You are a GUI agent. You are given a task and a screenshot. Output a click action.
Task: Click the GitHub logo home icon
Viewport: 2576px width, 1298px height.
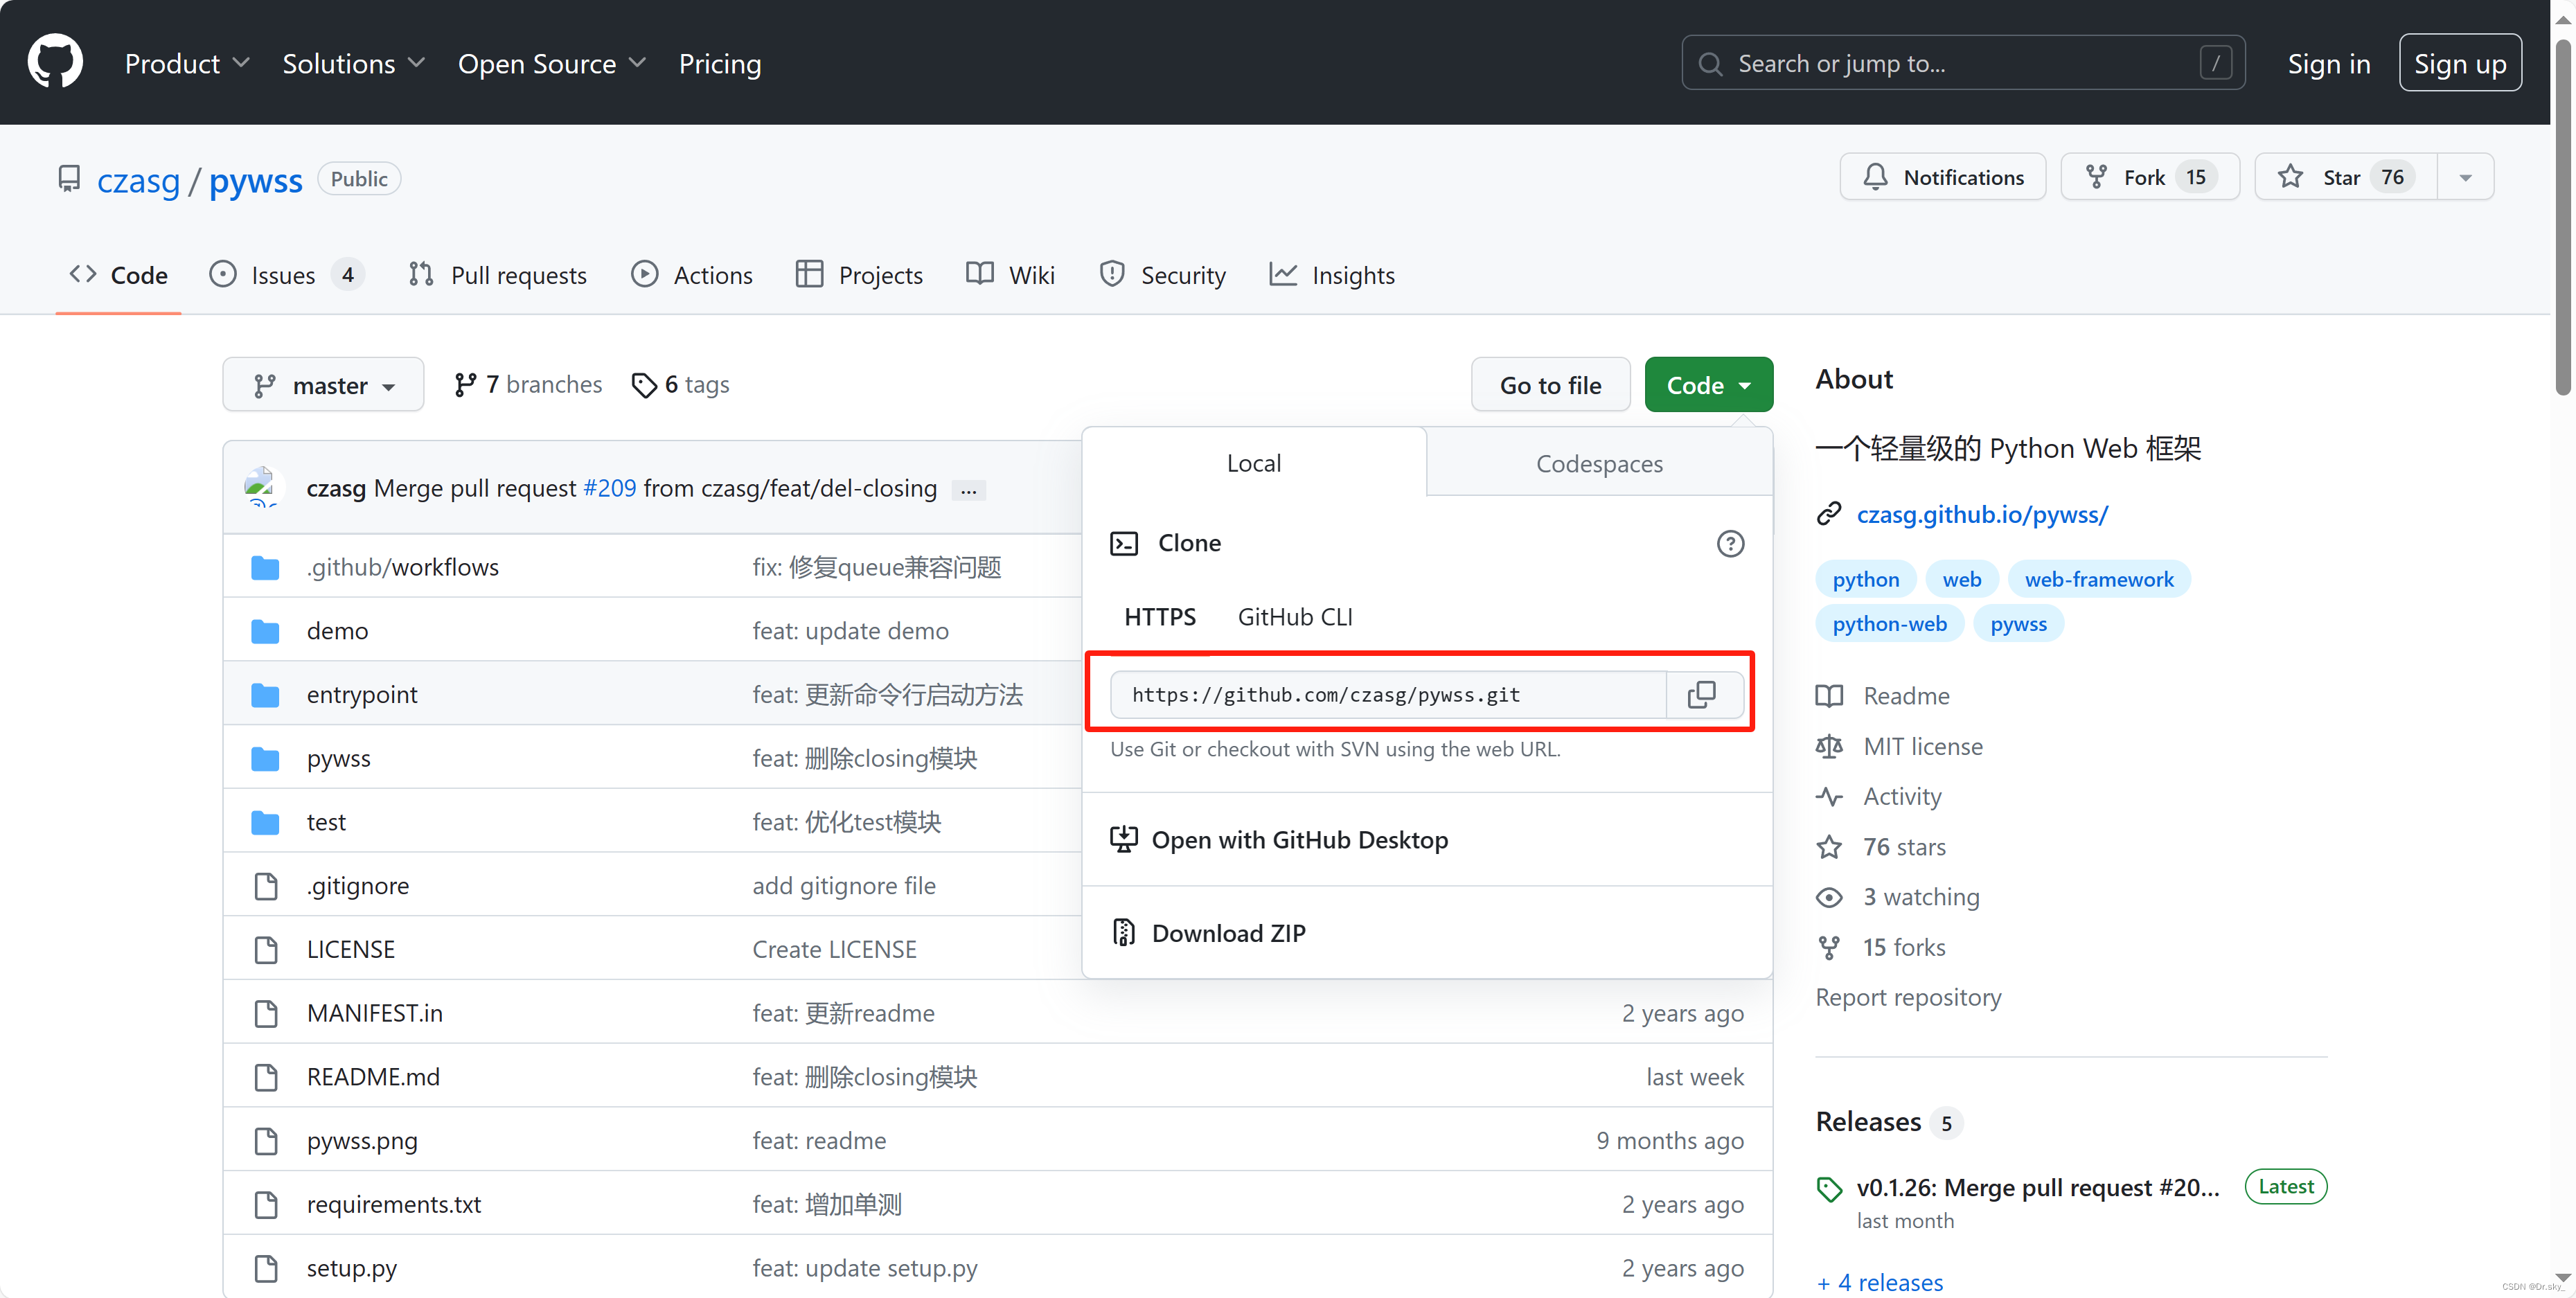pyautogui.click(x=55, y=62)
